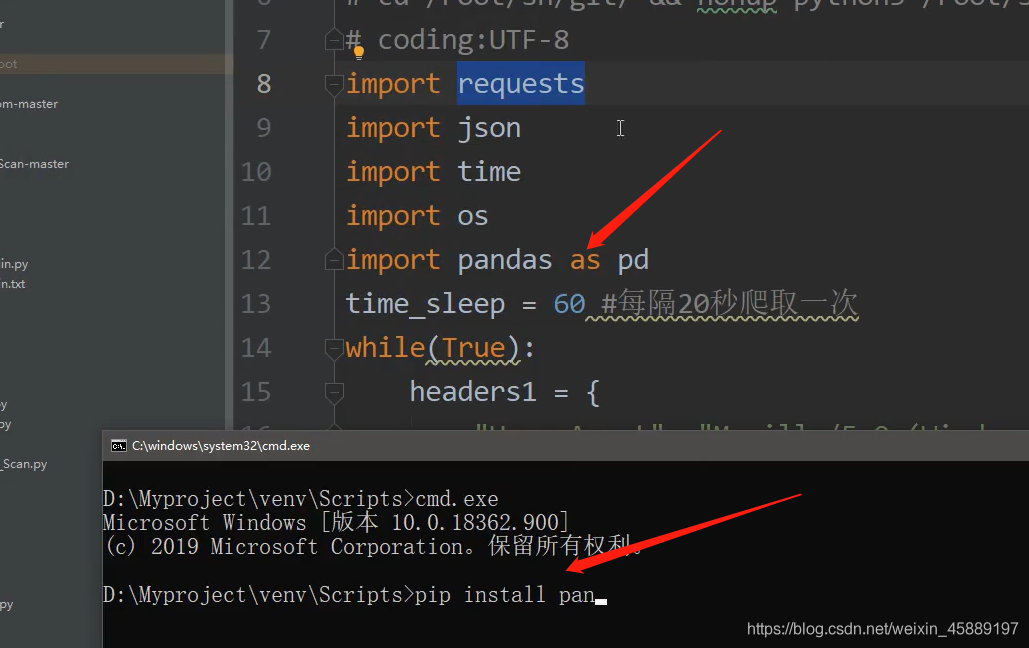
Task: Select the m-master folder in tree
Action: (x=29, y=104)
